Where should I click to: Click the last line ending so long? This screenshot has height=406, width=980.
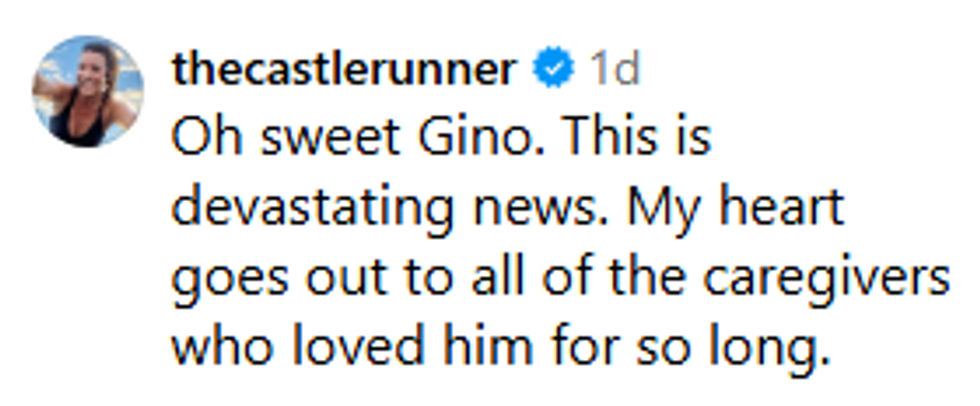pos(500,348)
